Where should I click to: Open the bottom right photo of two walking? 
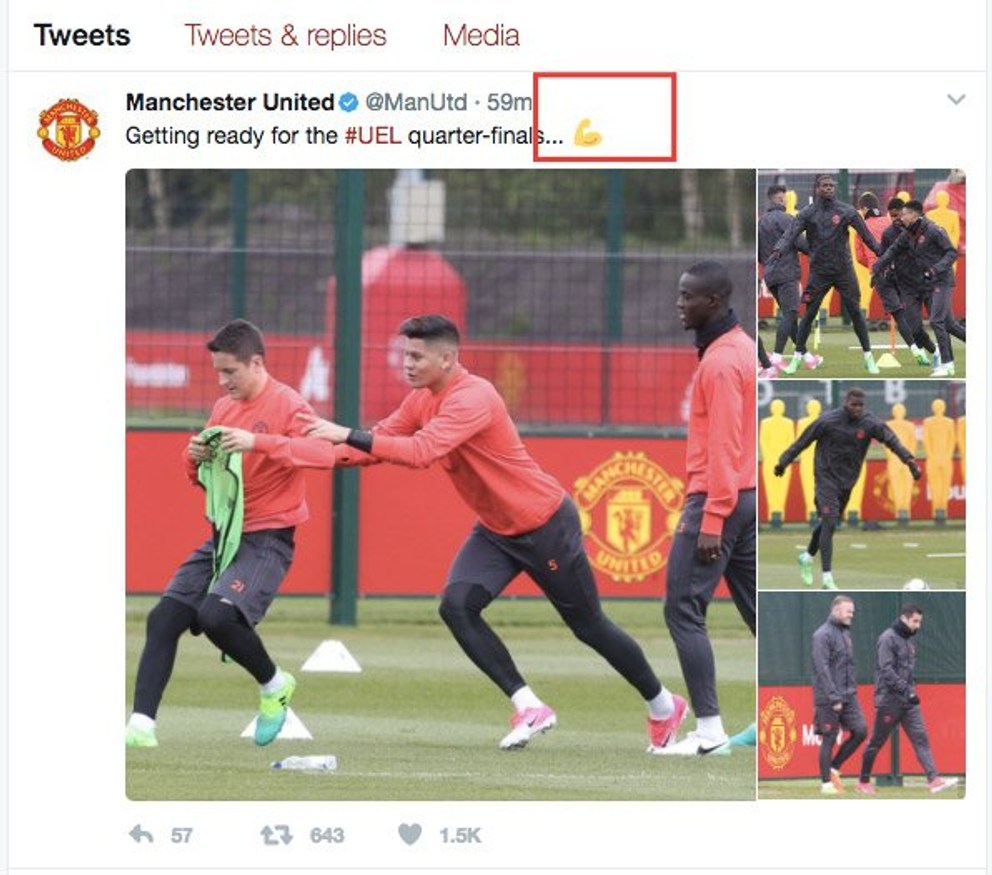point(862,695)
